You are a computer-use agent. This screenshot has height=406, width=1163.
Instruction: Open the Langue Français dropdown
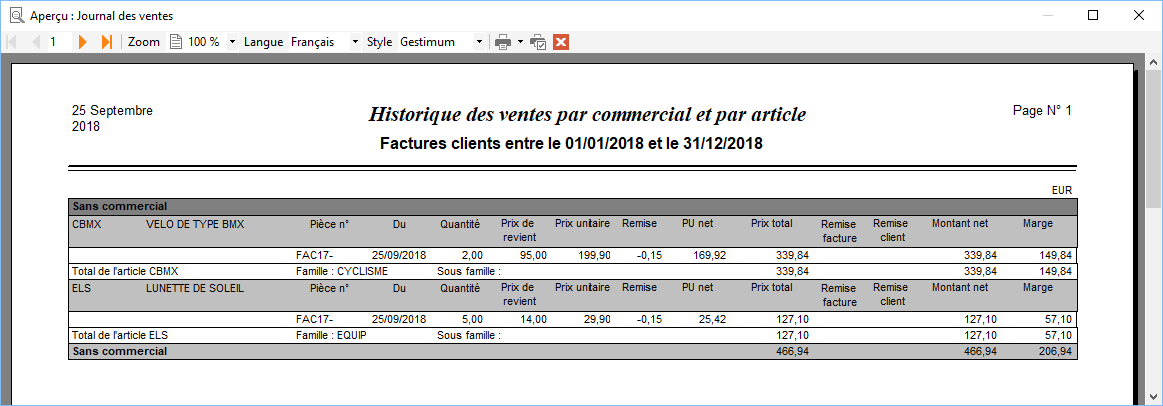click(355, 42)
